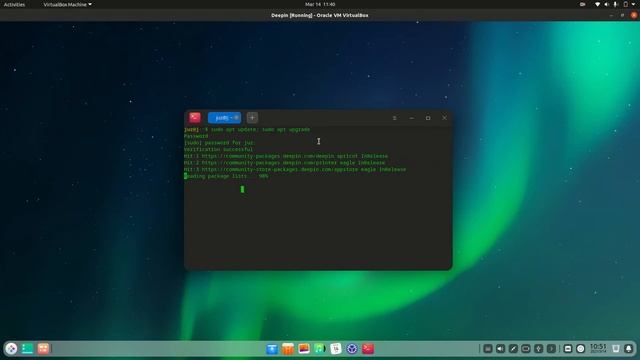Screen dimensions: 640x360
Task: Select the blue terminal tab
Action: [x=224, y=118]
